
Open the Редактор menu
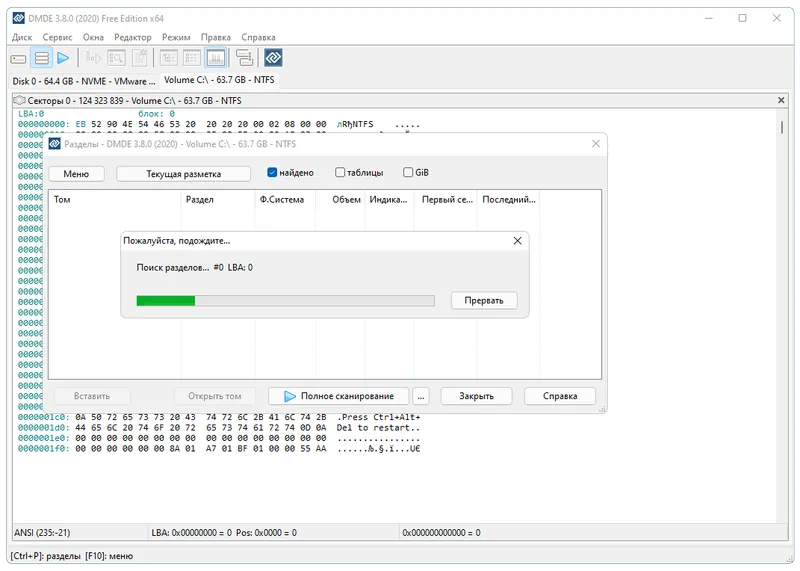click(133, 37)
